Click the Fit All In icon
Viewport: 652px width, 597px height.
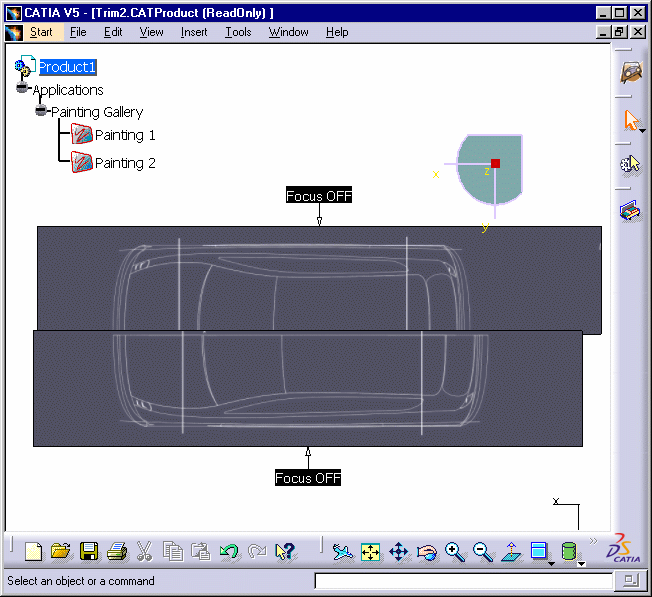pyautogui.click(x=370, y=553)
